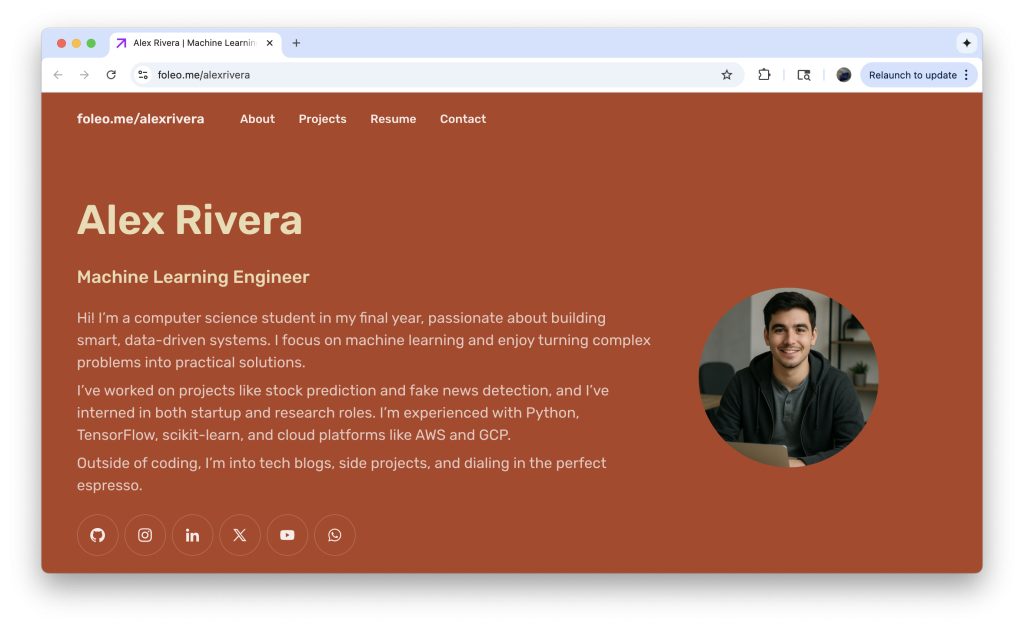The height and width of the screenshot is (628, 1024).
Task: Click the WhatsApp contact icon
Action: point(335,535)
